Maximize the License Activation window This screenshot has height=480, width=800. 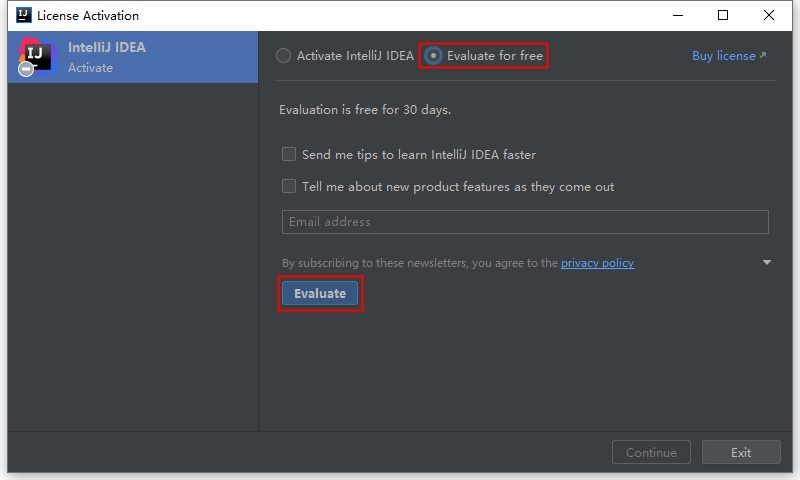point(723,15)
